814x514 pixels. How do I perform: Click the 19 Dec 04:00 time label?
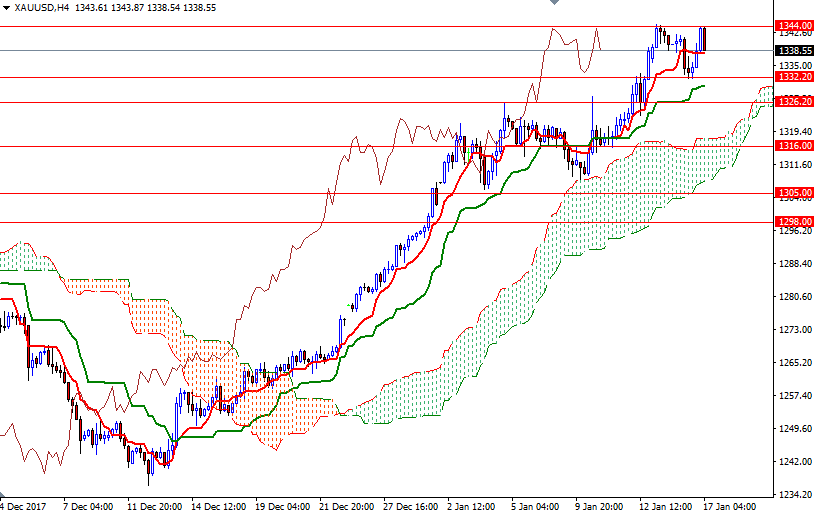[x=283, y=506]
